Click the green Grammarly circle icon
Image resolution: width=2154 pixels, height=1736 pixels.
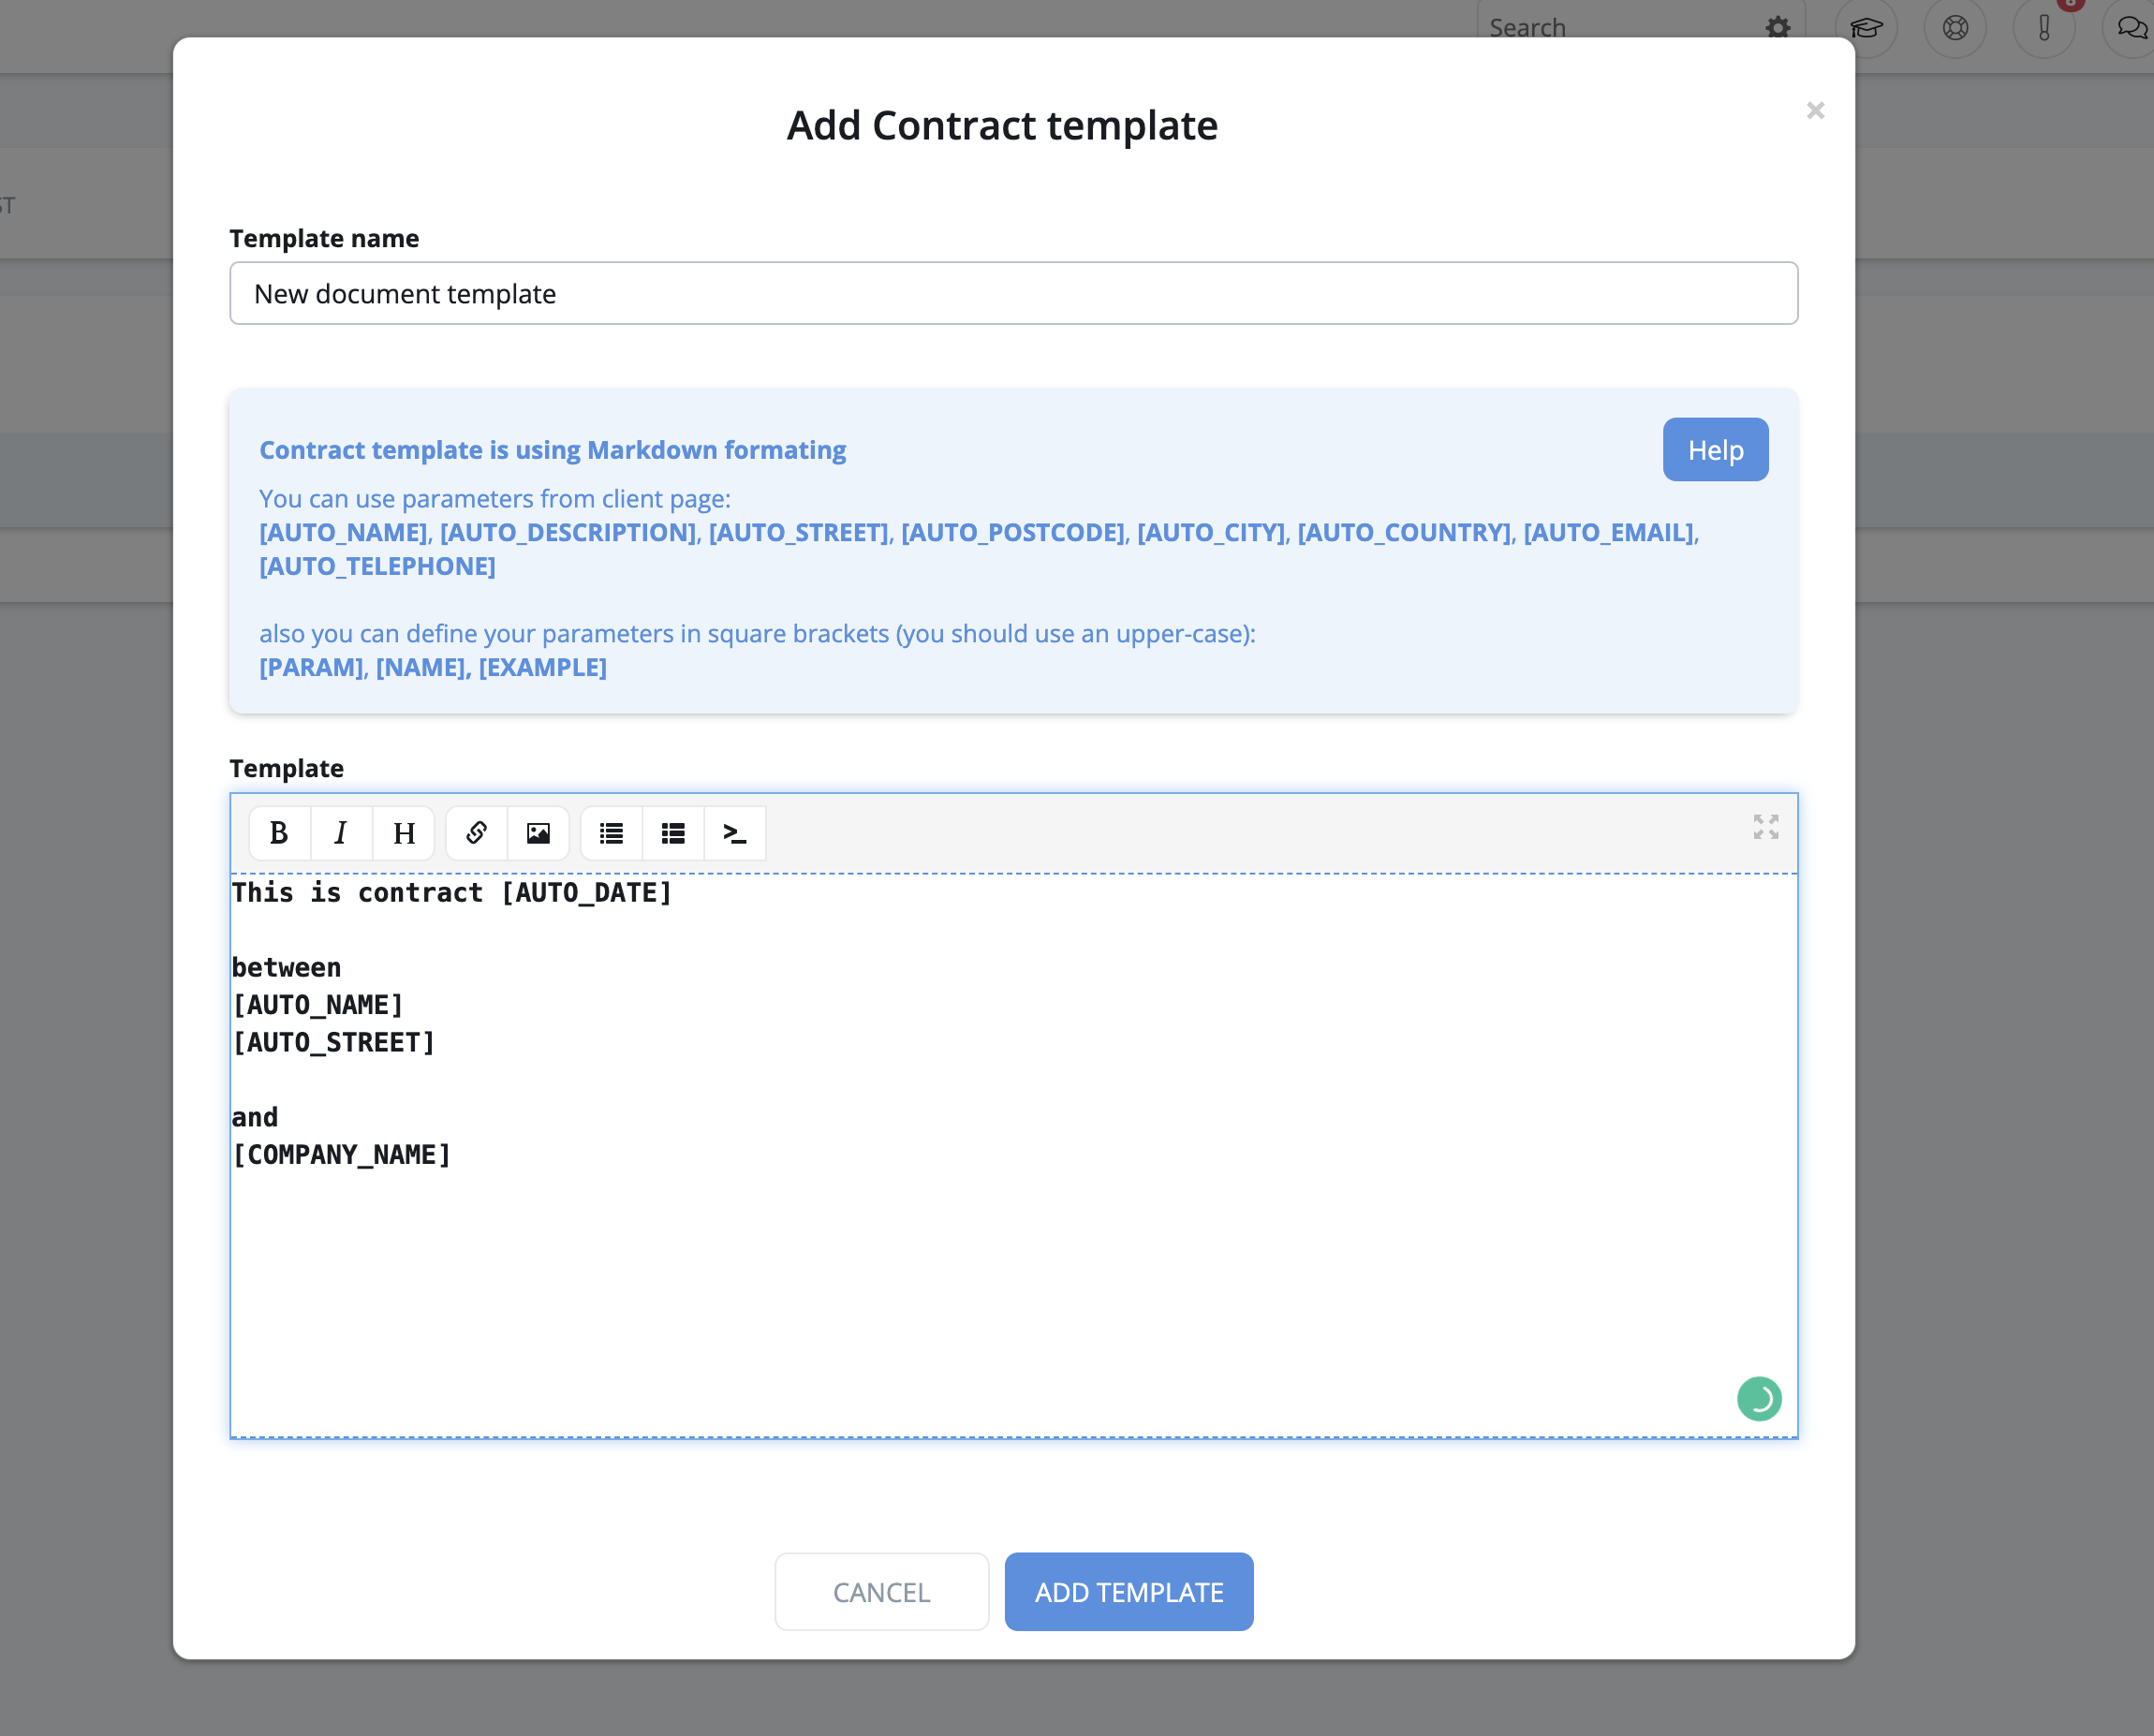1759,1398
